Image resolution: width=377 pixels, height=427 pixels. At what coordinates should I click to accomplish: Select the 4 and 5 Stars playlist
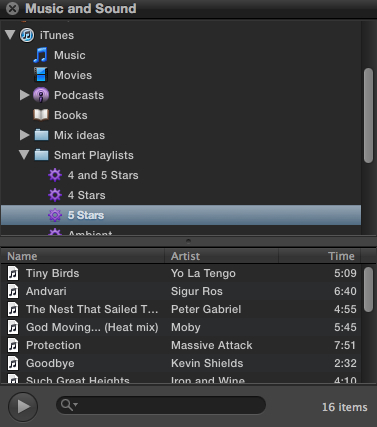click(103, 175)
